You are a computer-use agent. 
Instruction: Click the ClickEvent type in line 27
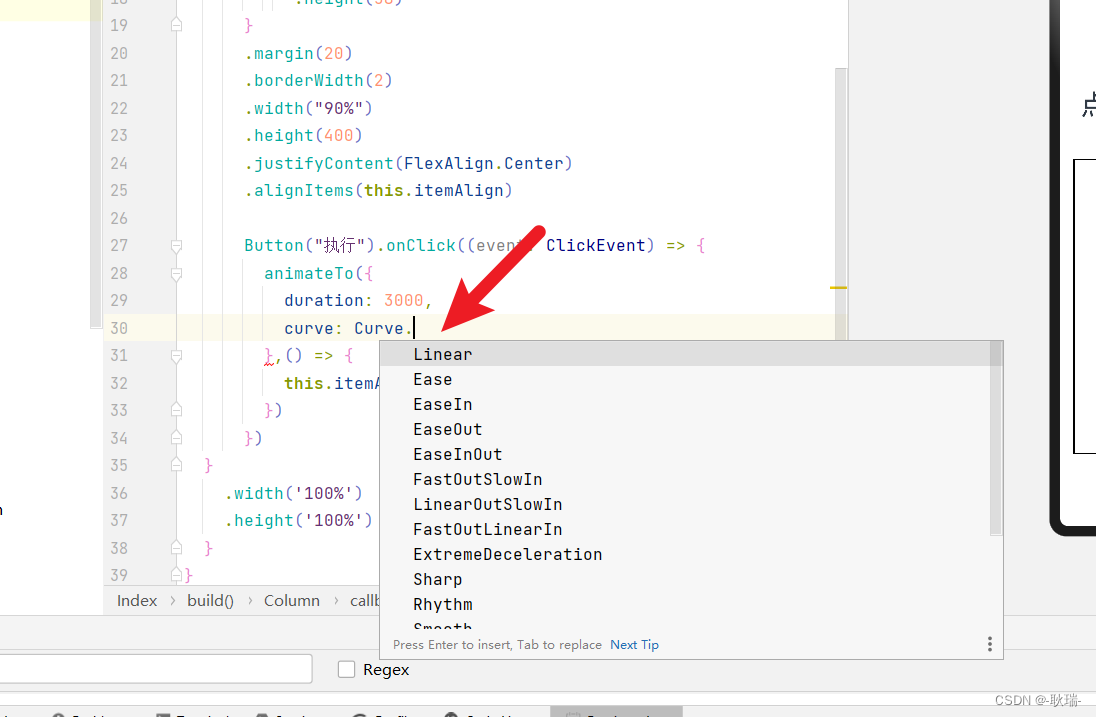(x=596, y=246)
